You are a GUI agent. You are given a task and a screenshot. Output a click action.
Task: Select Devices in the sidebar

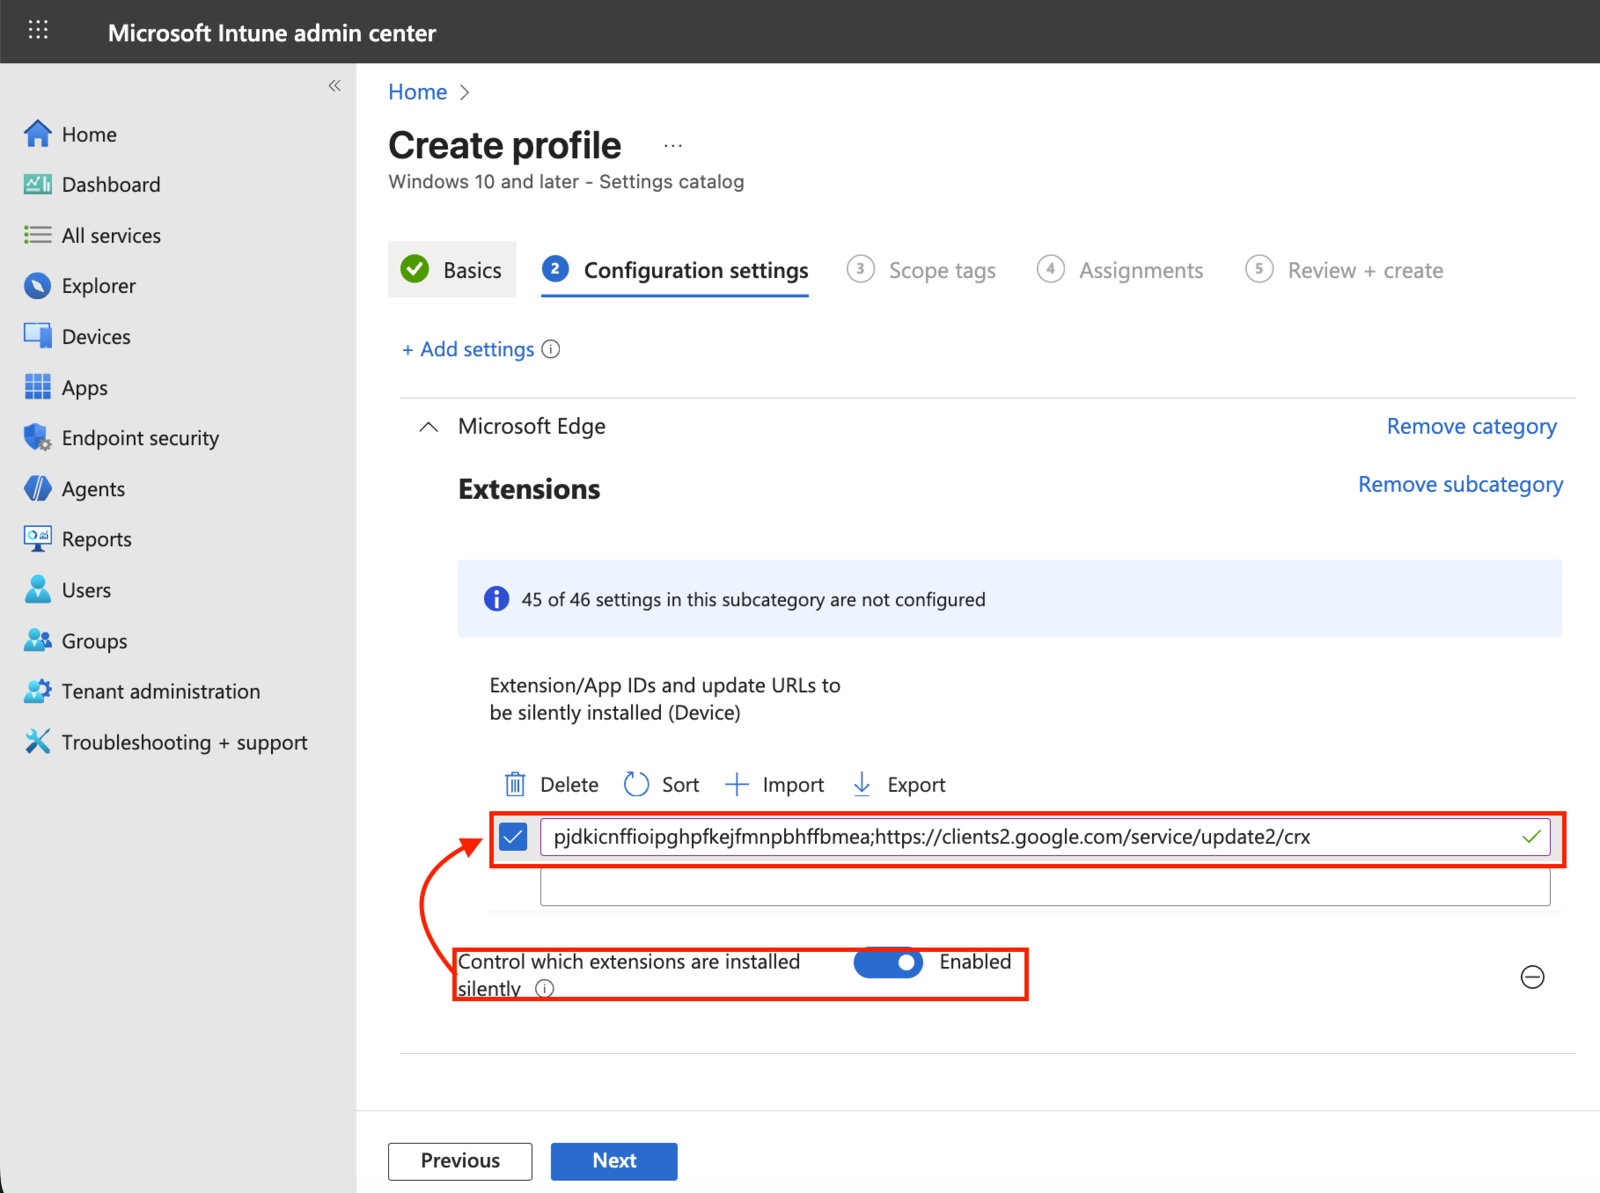click(x=96, y=336)
